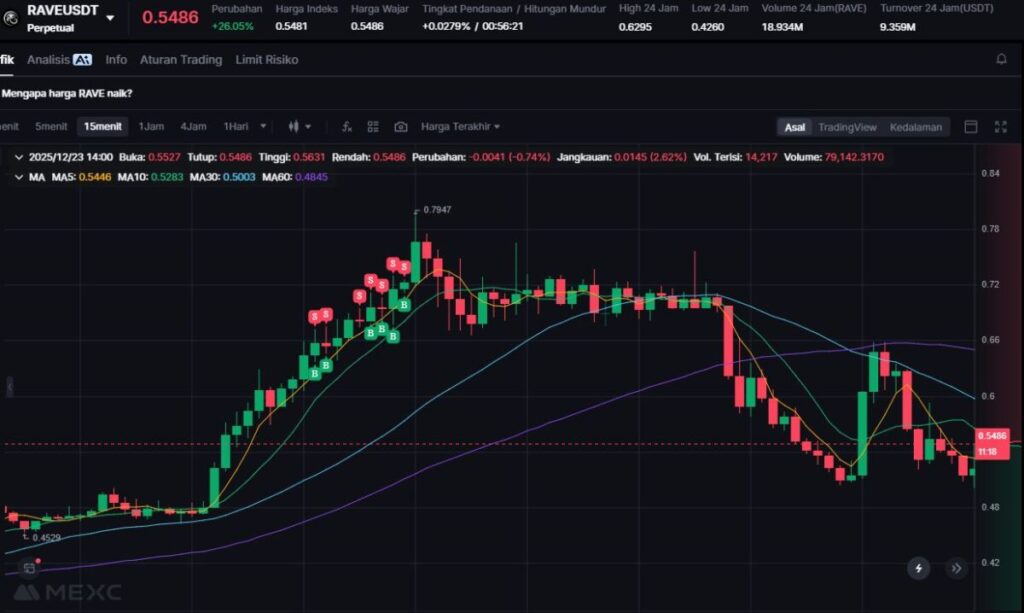Click 'Mengapa harga RAVE naik?' link
1024x613 pixels.
67,93
